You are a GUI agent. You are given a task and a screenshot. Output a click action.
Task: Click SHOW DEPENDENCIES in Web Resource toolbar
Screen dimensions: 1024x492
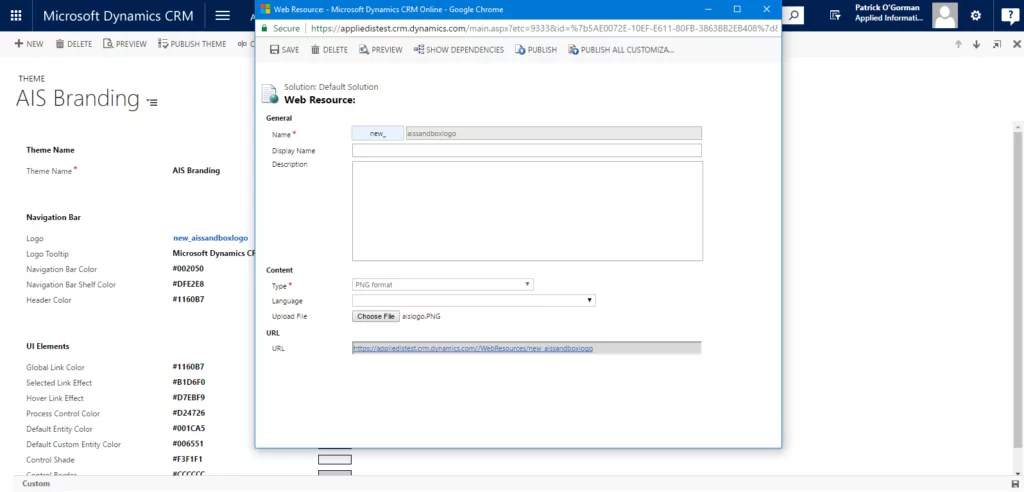tap(458, 50)
